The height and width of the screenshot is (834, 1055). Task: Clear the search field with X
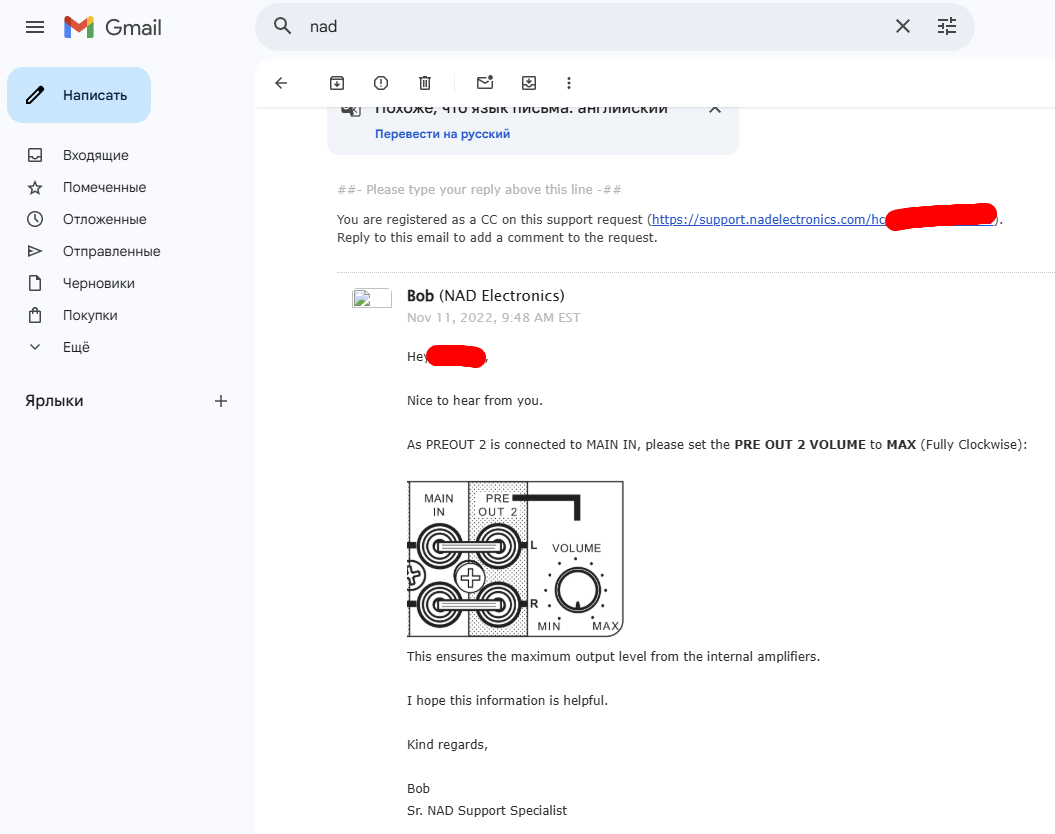click(x=902, y=27)
